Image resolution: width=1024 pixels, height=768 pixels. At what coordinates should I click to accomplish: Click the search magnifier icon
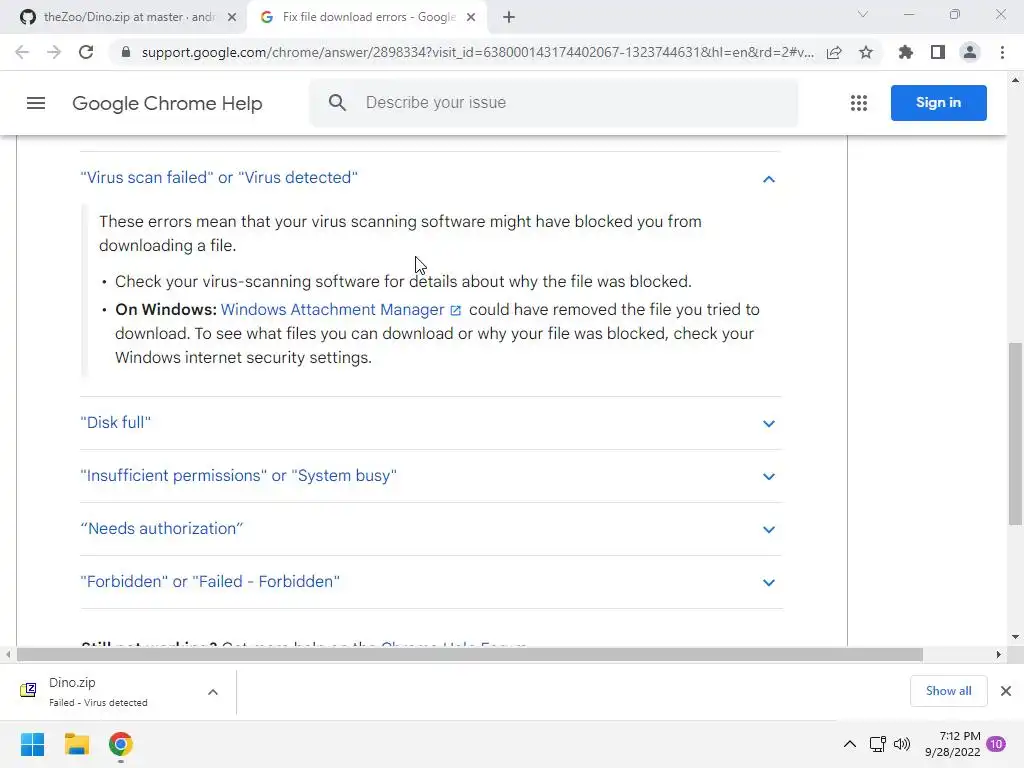click(337, 103)
